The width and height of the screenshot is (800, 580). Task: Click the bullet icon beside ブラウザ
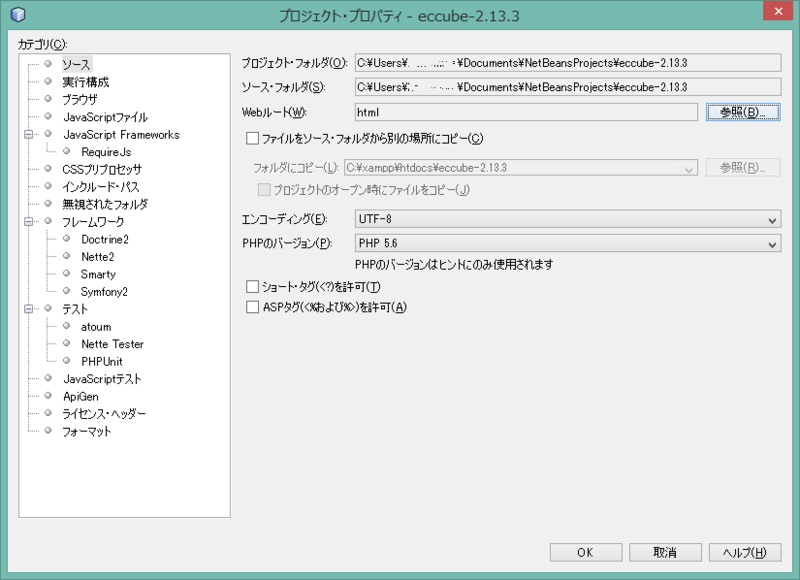(x=48, y=98)
